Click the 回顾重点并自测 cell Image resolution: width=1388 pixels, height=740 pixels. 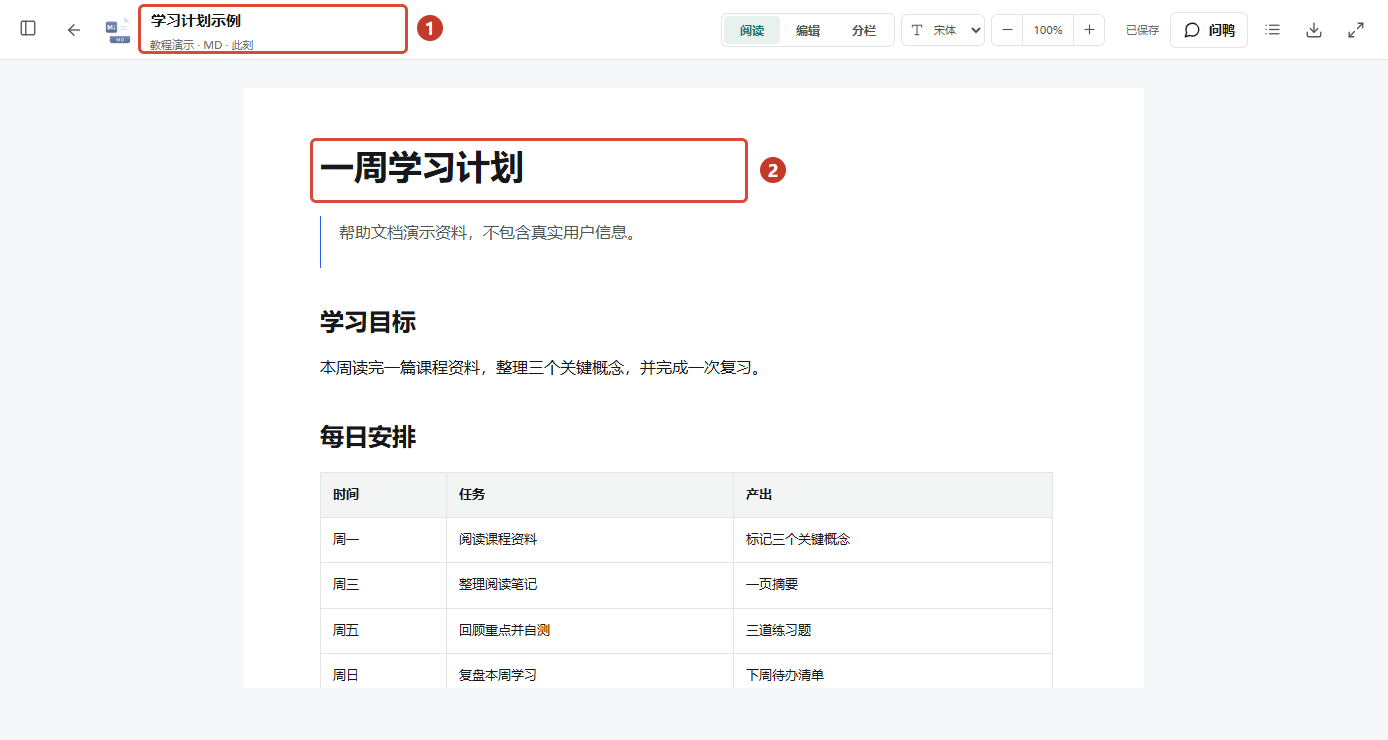click(590, 631)
